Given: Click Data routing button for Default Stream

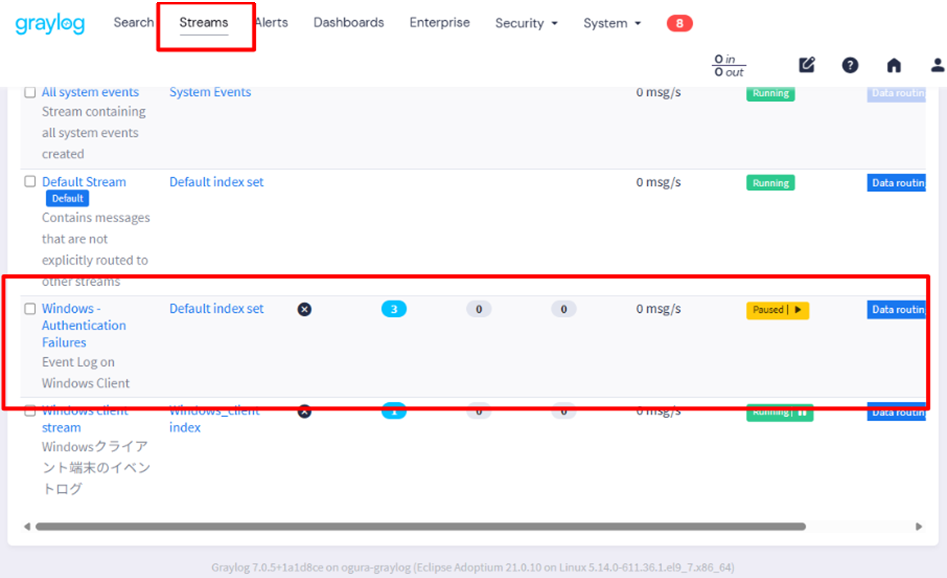Looking at the screenshot, I should tap(896, 182).
